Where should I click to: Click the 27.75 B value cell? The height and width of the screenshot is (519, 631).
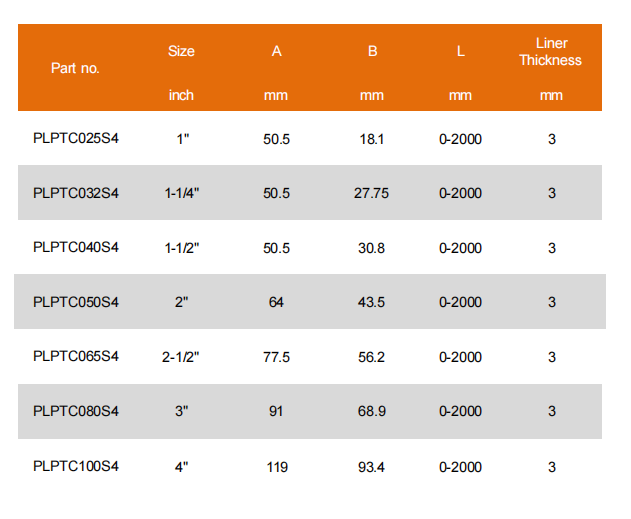click(371, 193)
